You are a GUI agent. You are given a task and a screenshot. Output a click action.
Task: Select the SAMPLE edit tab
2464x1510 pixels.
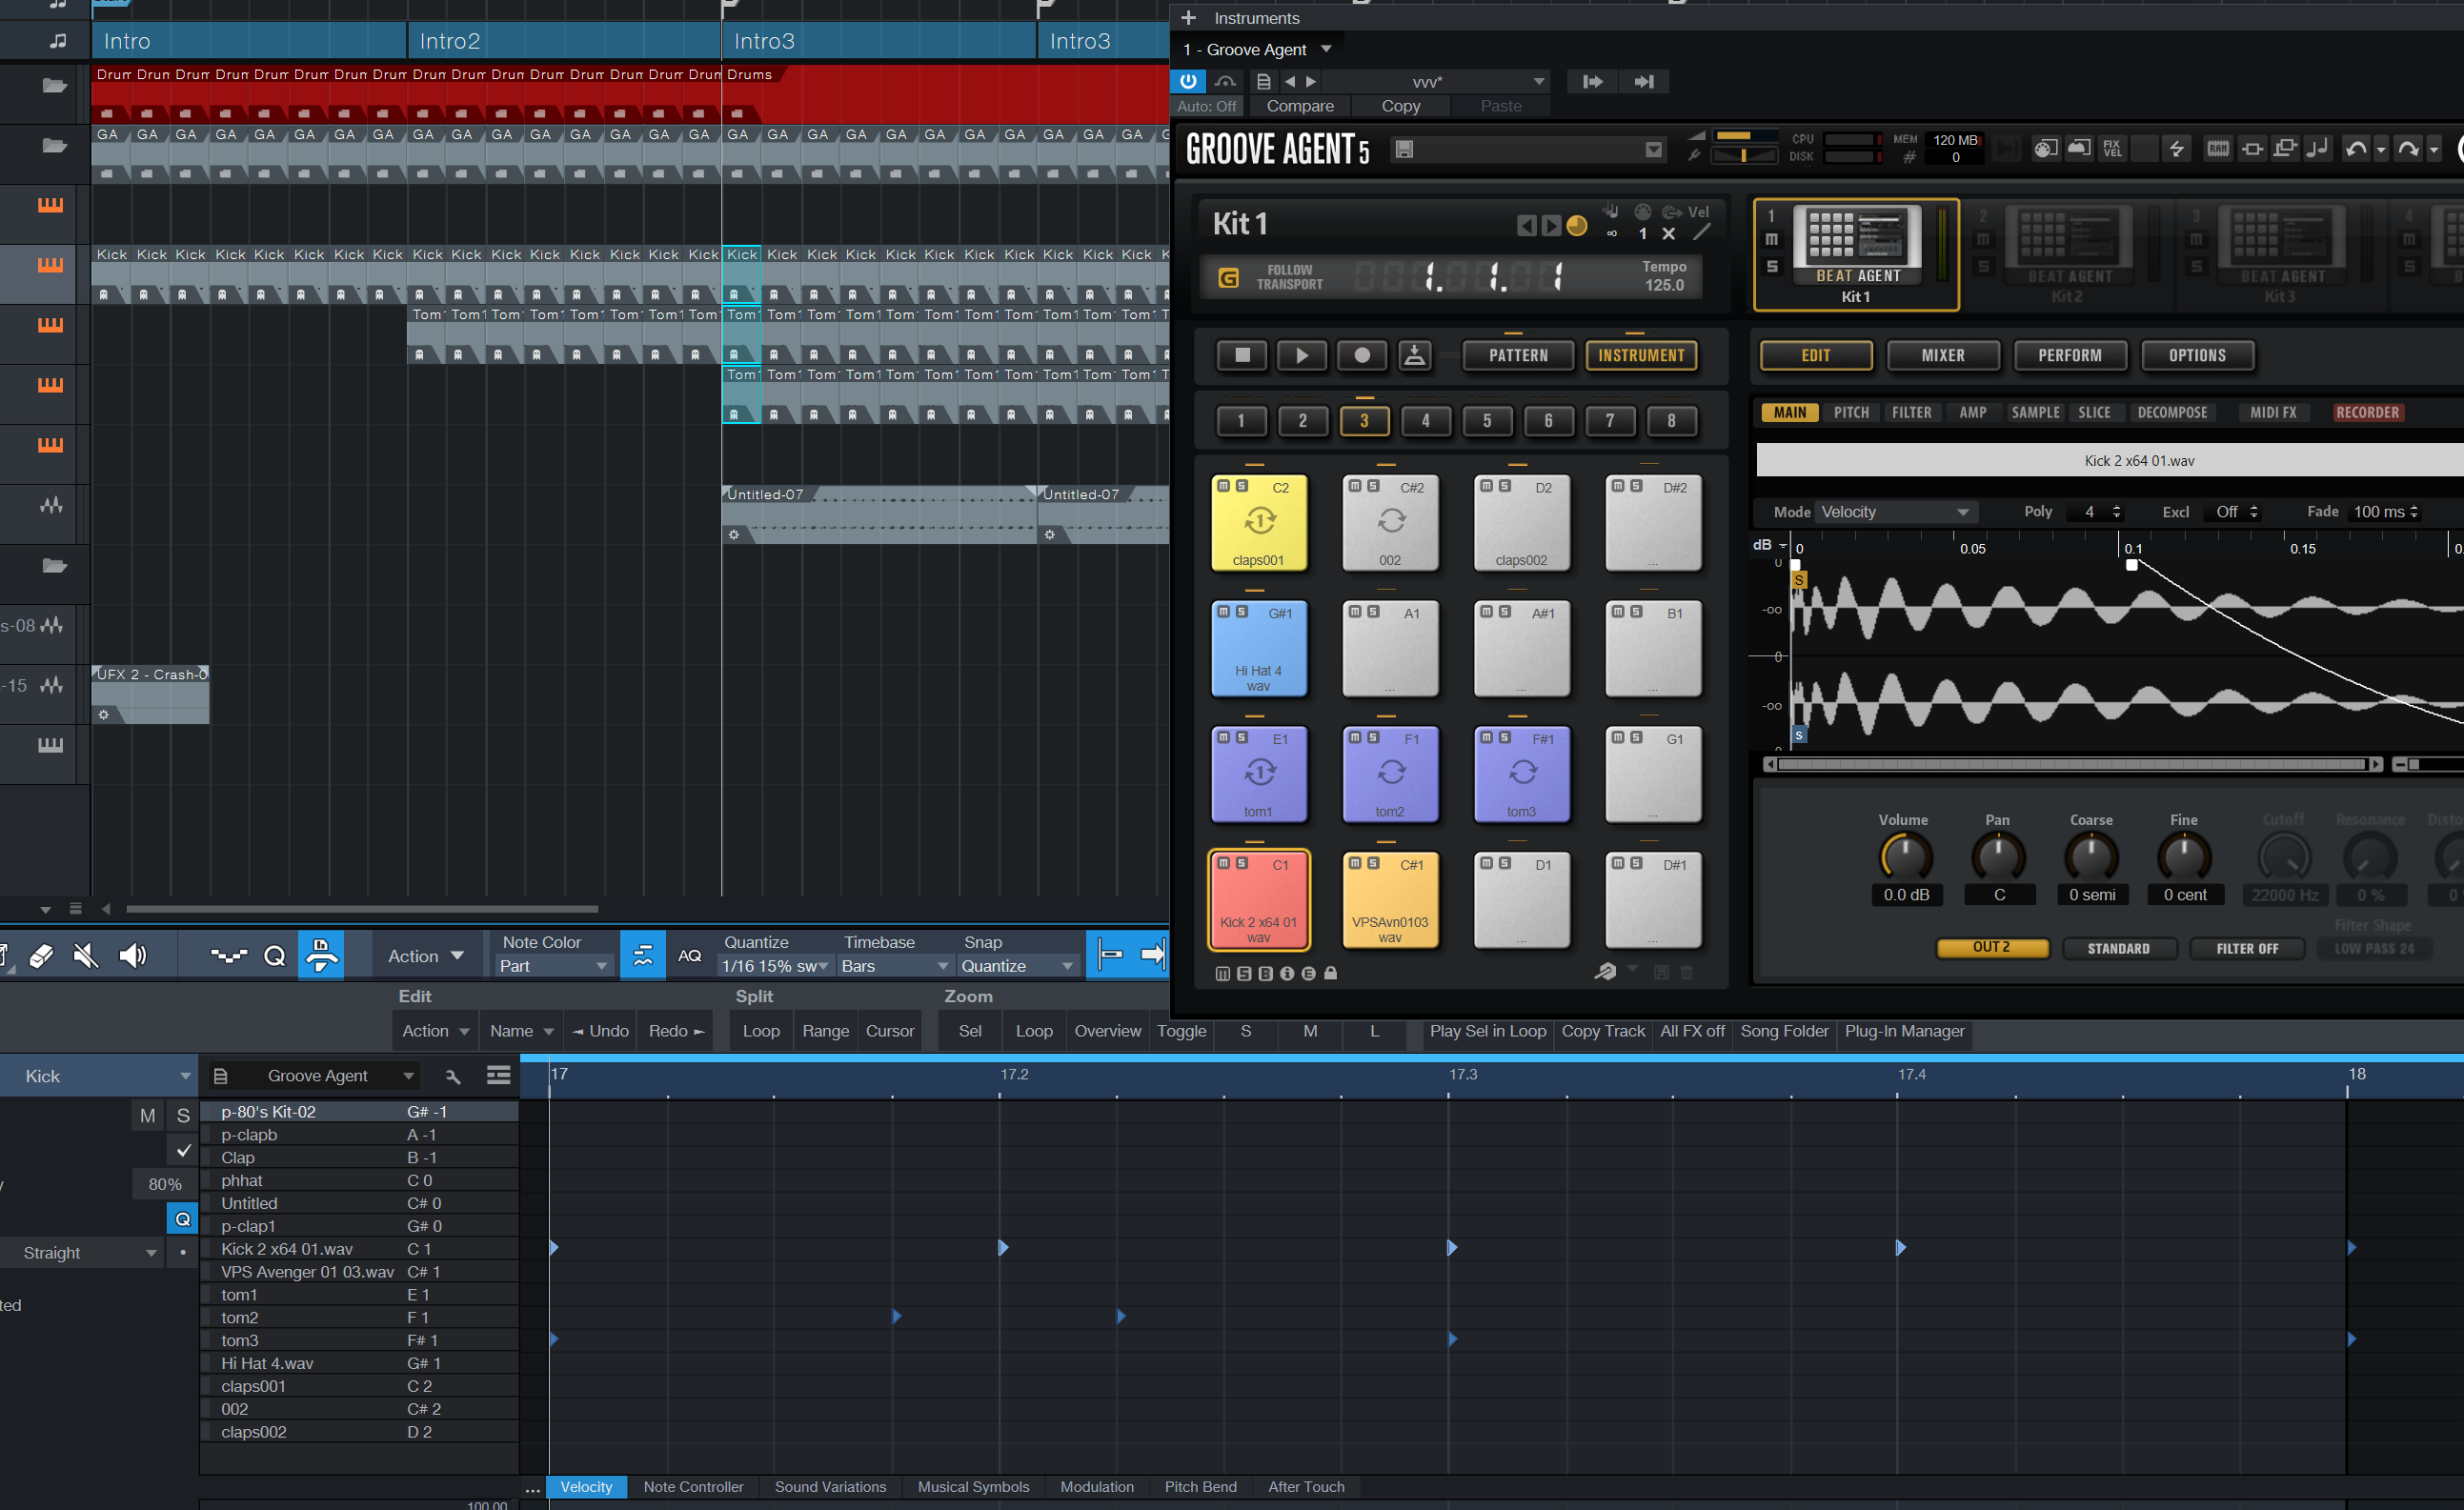[2035, 412]
